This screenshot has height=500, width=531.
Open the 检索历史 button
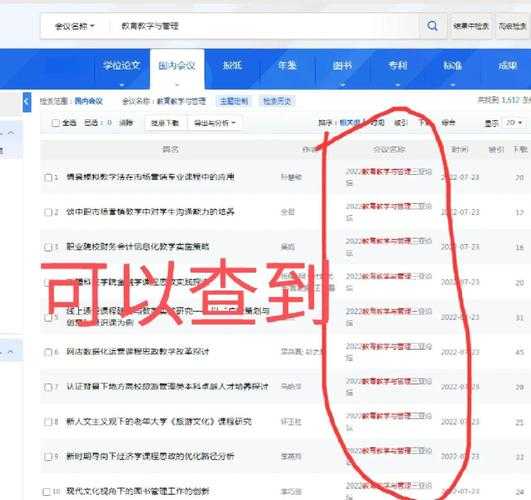(x=277, y=101)
